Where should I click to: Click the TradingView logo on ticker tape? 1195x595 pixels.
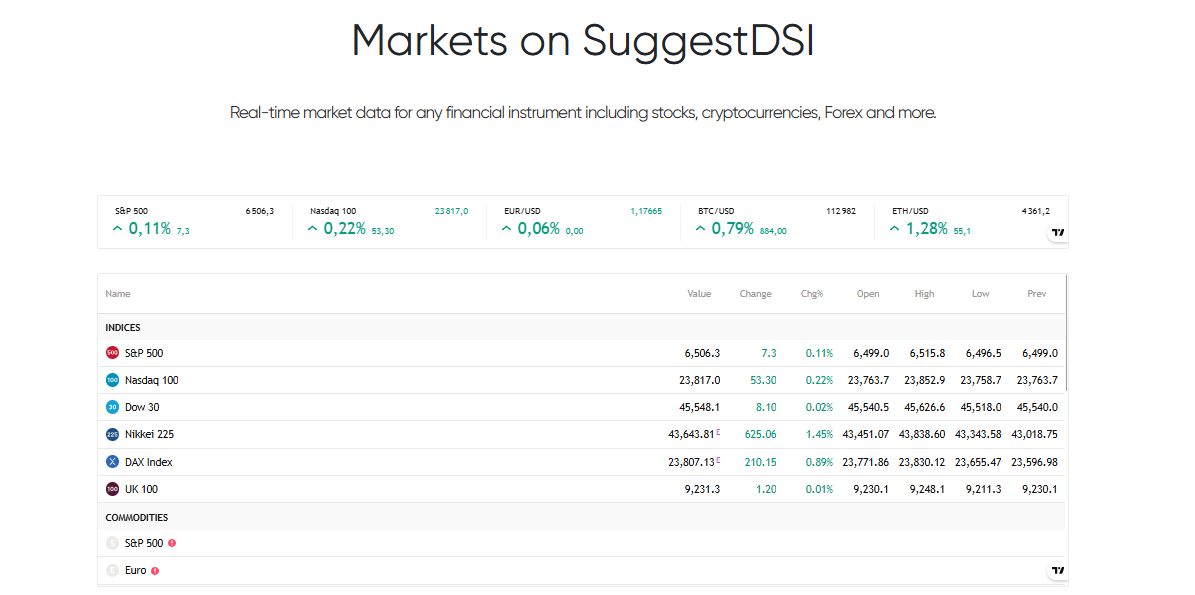[1058, 232]
